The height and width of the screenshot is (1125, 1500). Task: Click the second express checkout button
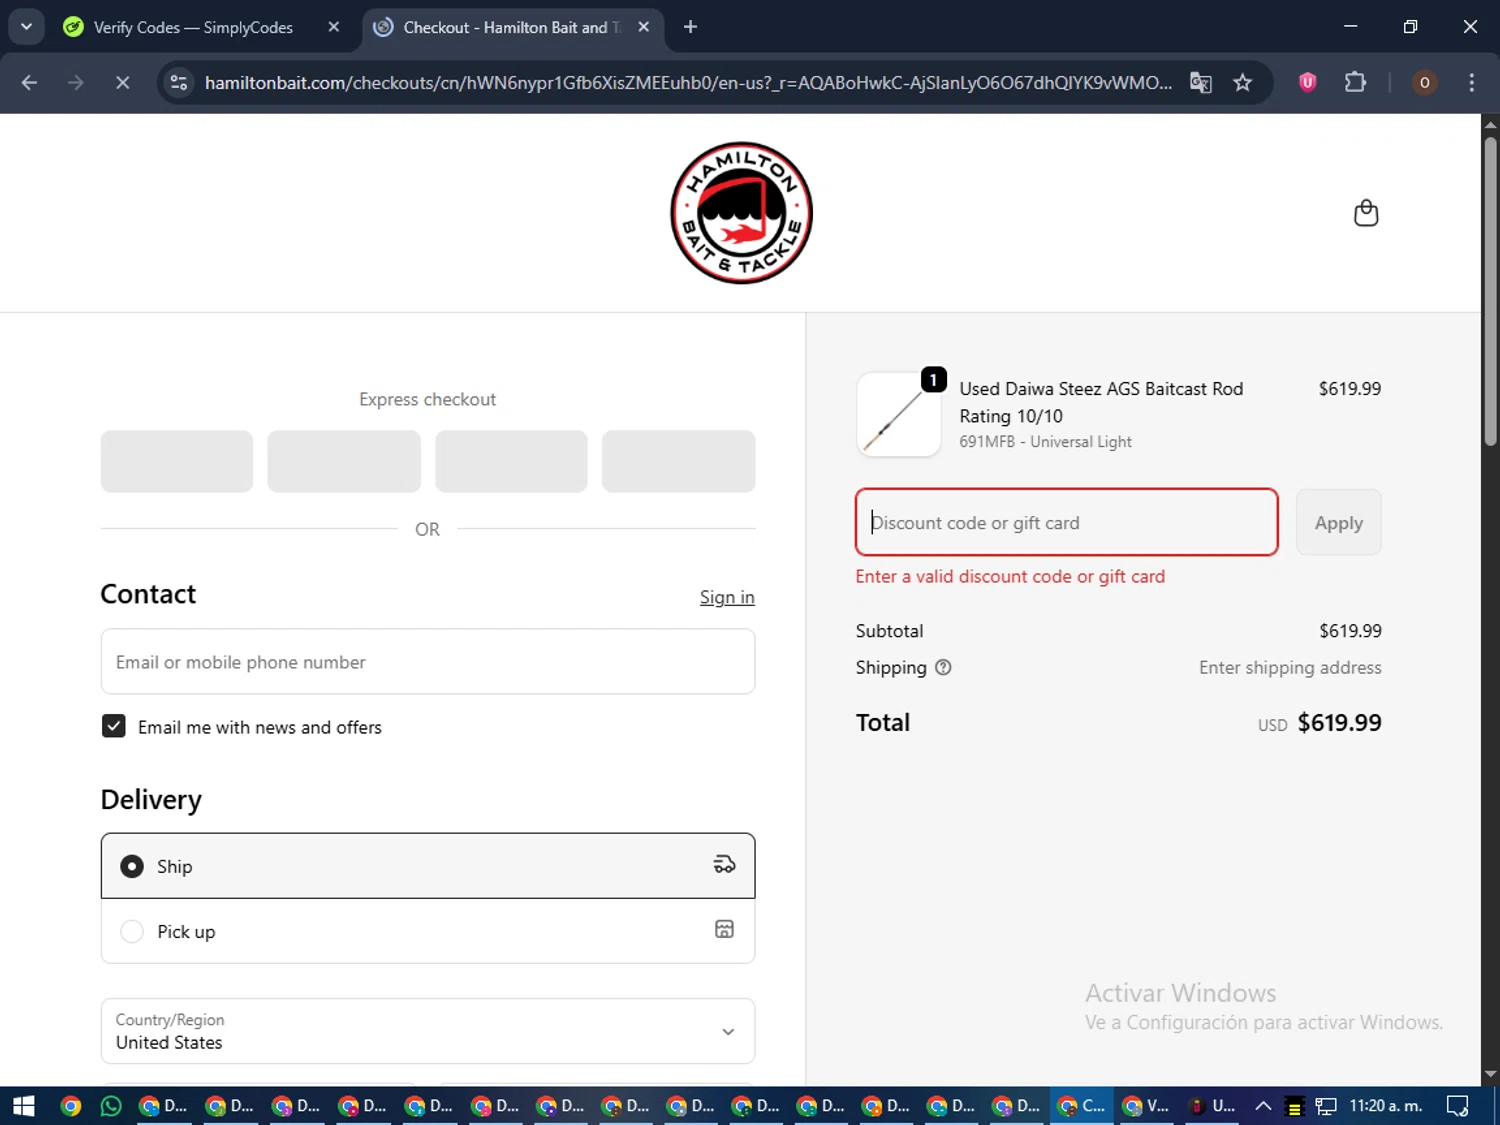click(344, 461)
